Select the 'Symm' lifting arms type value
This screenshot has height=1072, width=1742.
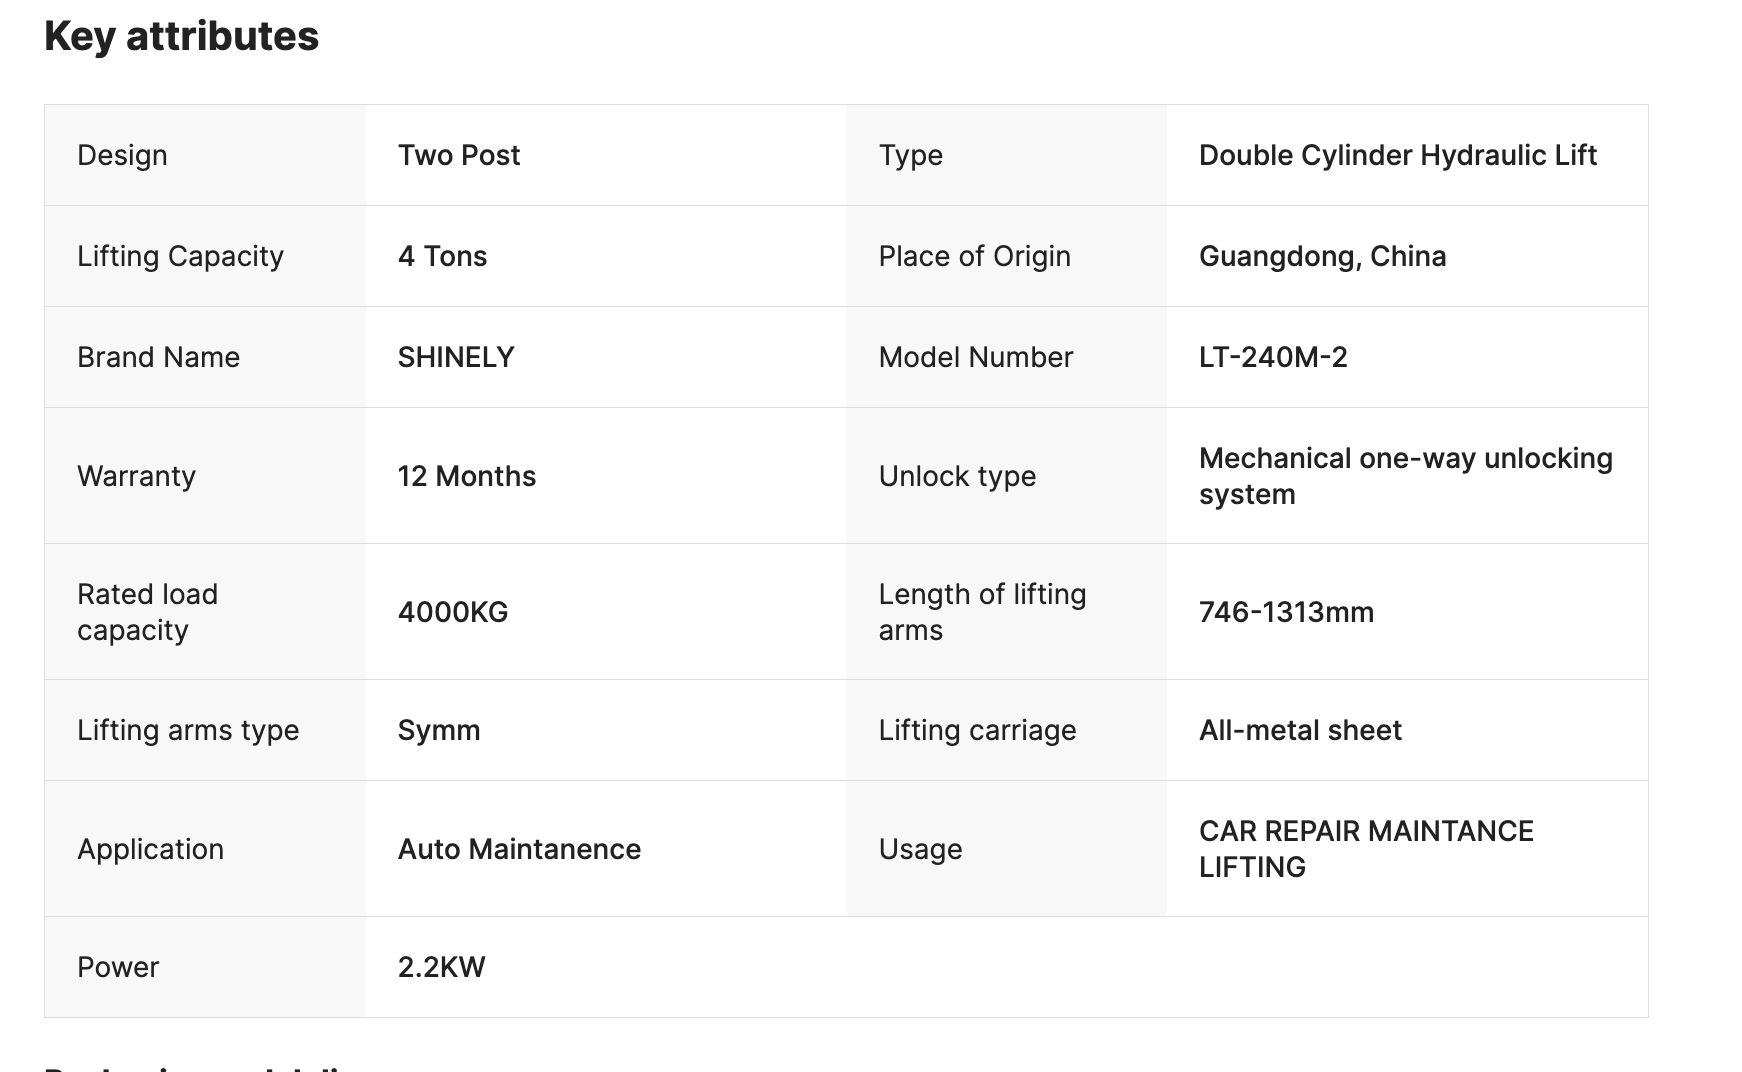pyautogui.click(x=439, y=730)
